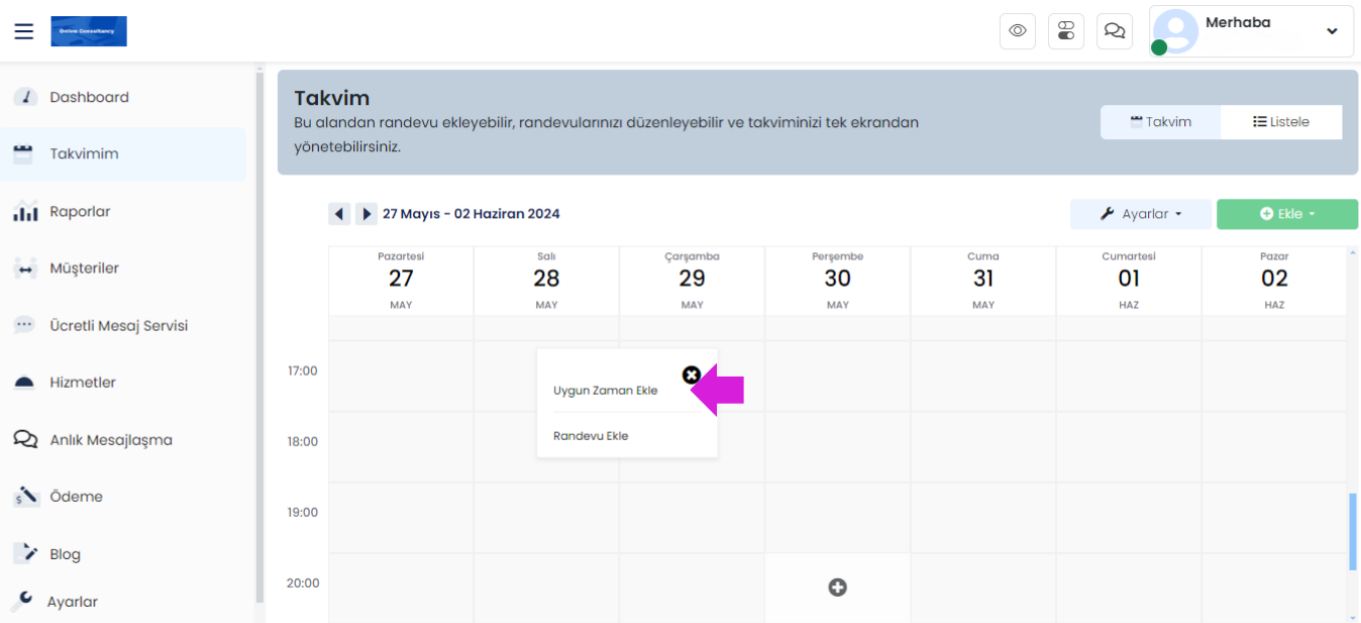Click the eye preview icon in header
The width and height of the screenshot is (1361, 623).
pyautogui.click(x=1017, y=31)
